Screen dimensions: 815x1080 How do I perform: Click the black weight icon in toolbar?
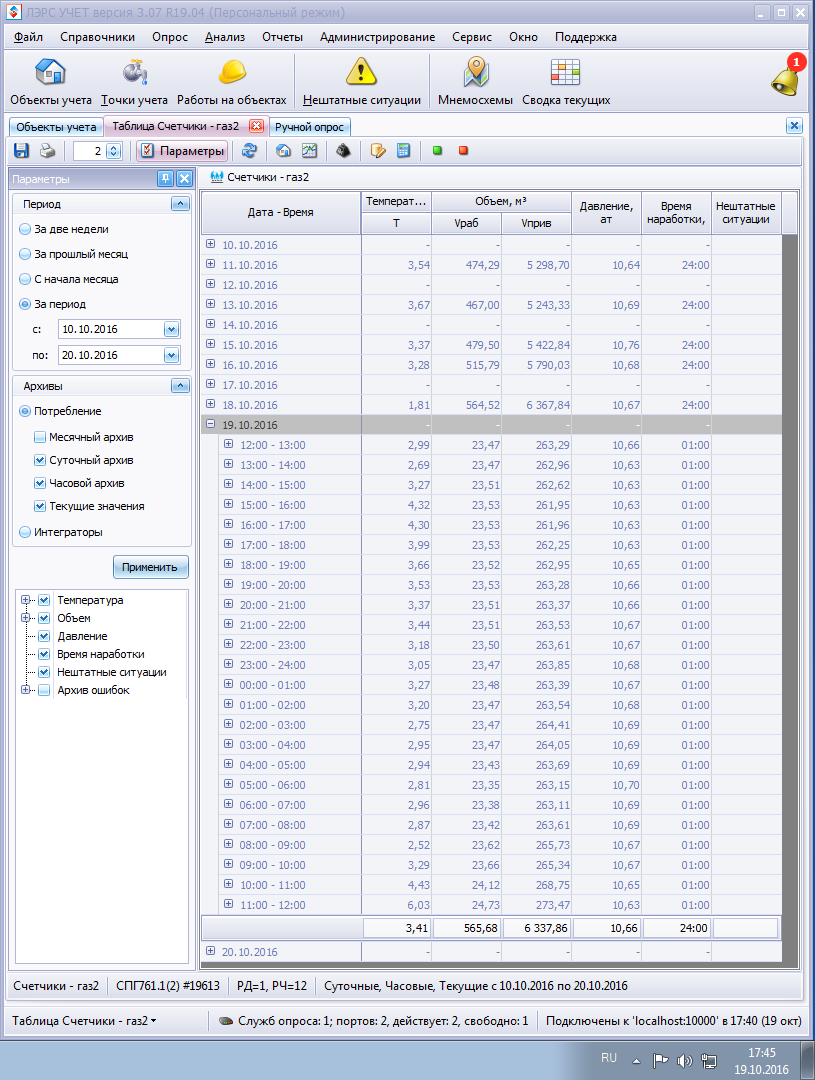coord(343,150)
